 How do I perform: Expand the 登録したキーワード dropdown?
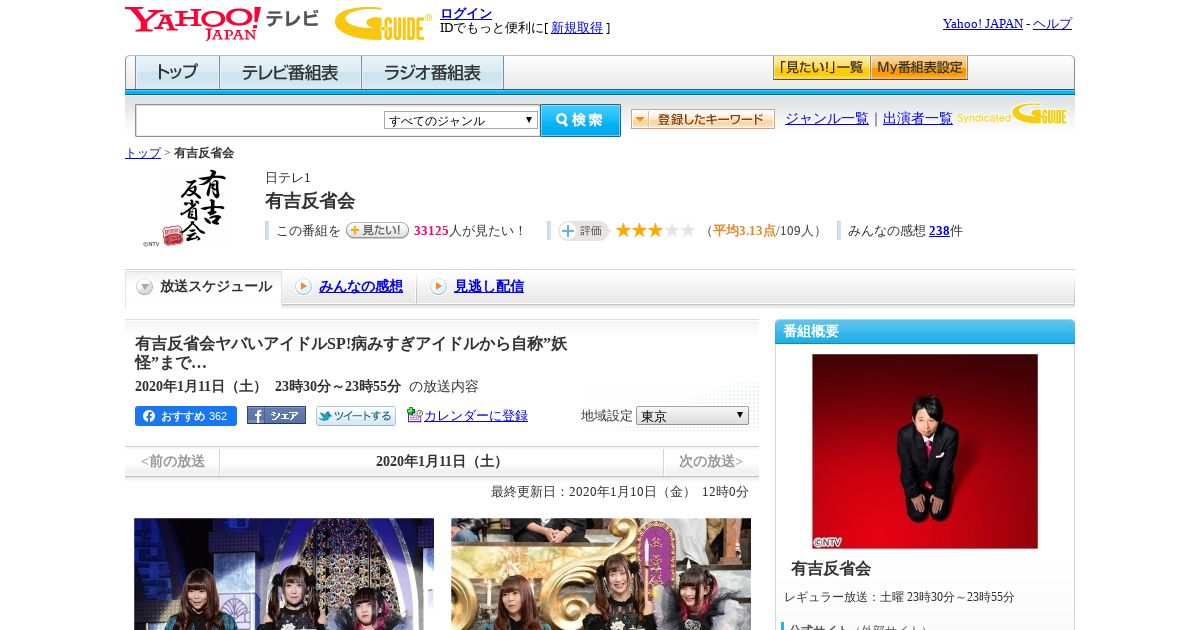point(703,119)
